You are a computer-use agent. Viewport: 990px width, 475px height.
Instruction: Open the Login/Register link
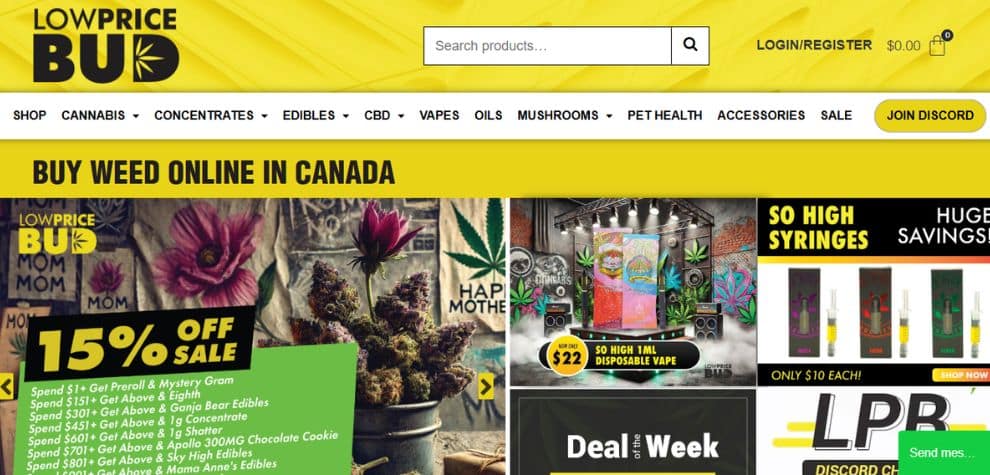coord(814,45)
